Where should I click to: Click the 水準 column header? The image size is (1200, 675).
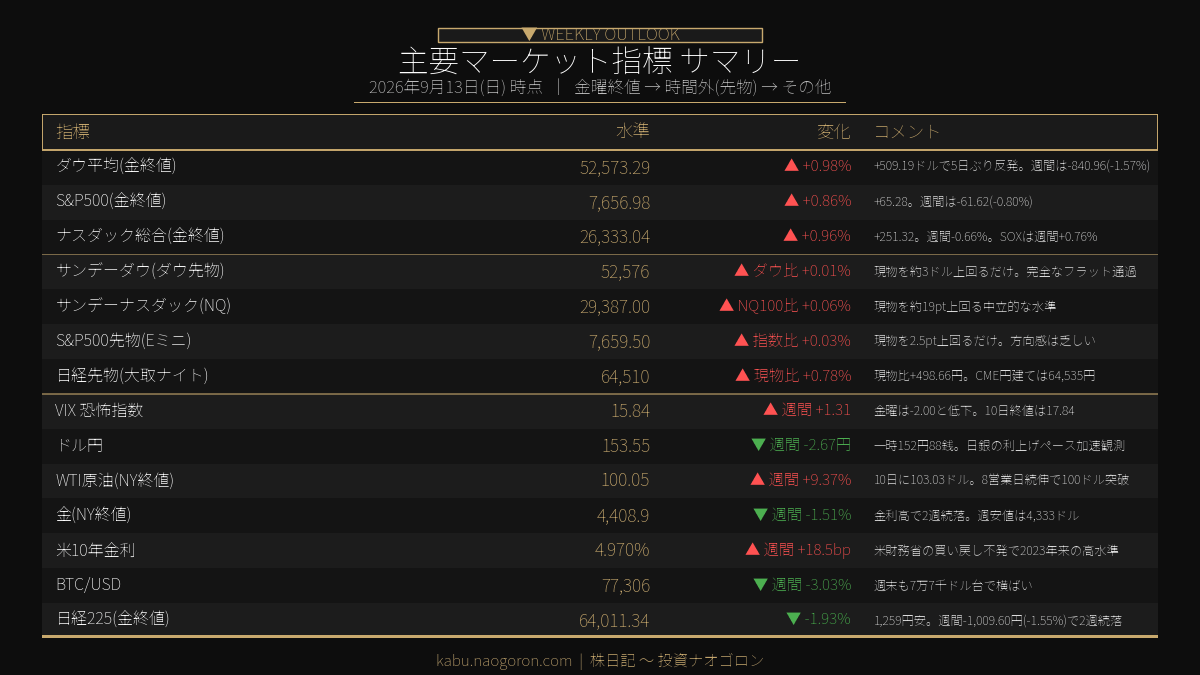(x=633, y=131)
